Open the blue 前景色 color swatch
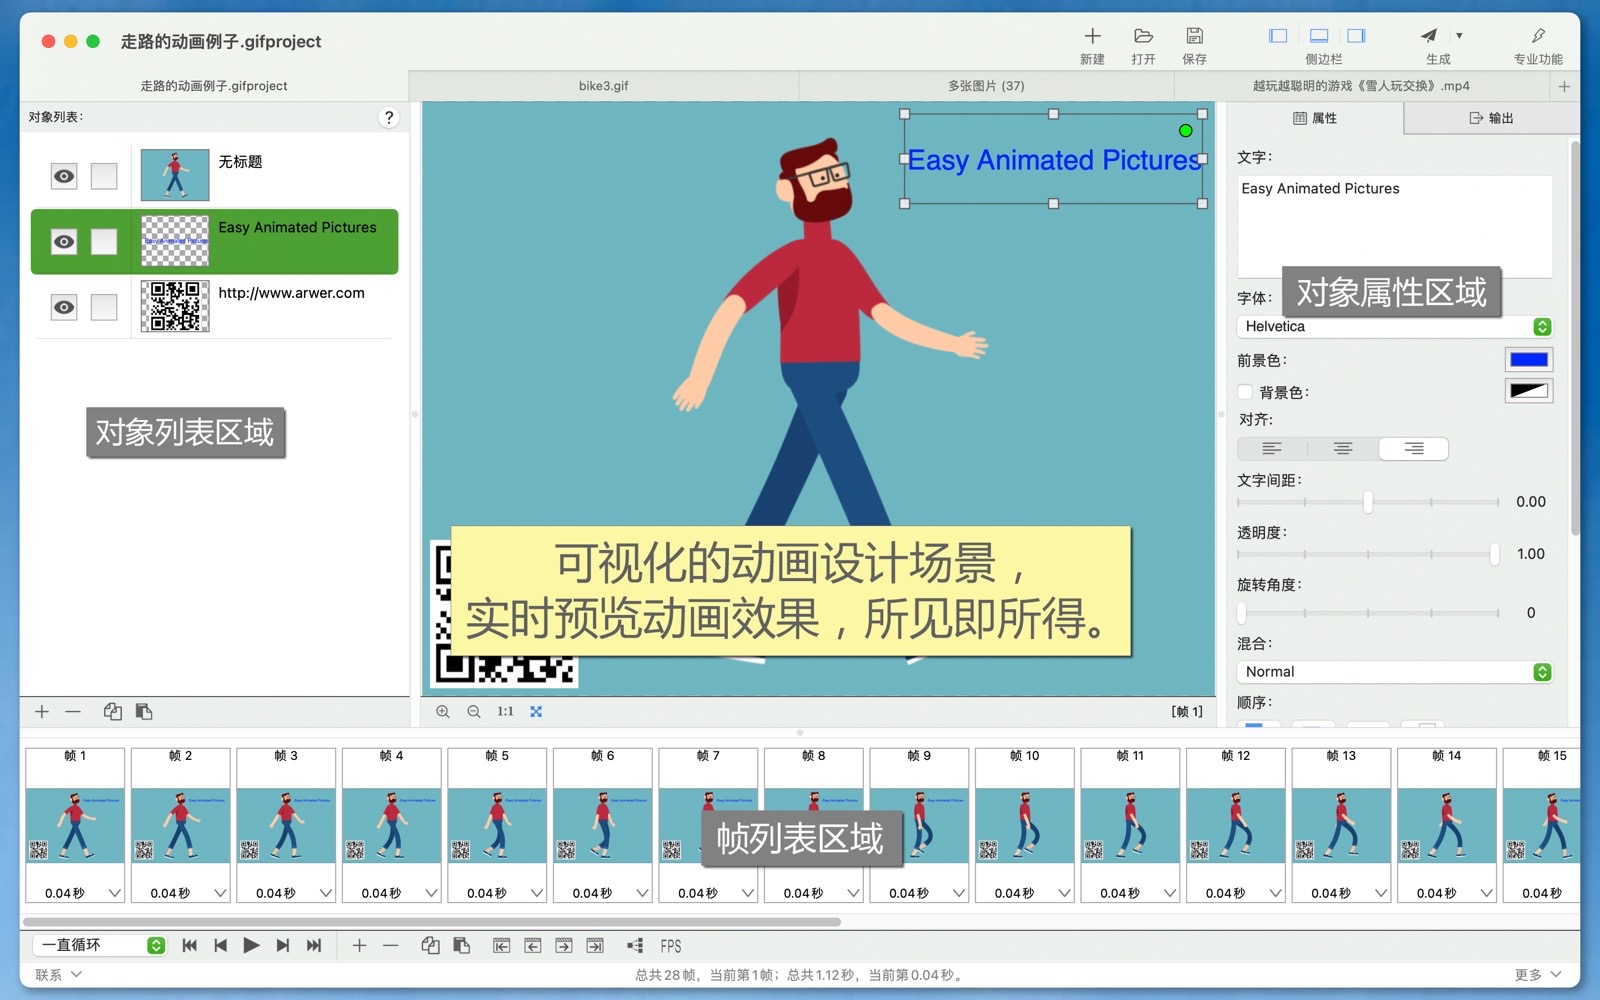Viewport: 1600px width, 1000px height. pyautogui.click(x=1528, y=360)
